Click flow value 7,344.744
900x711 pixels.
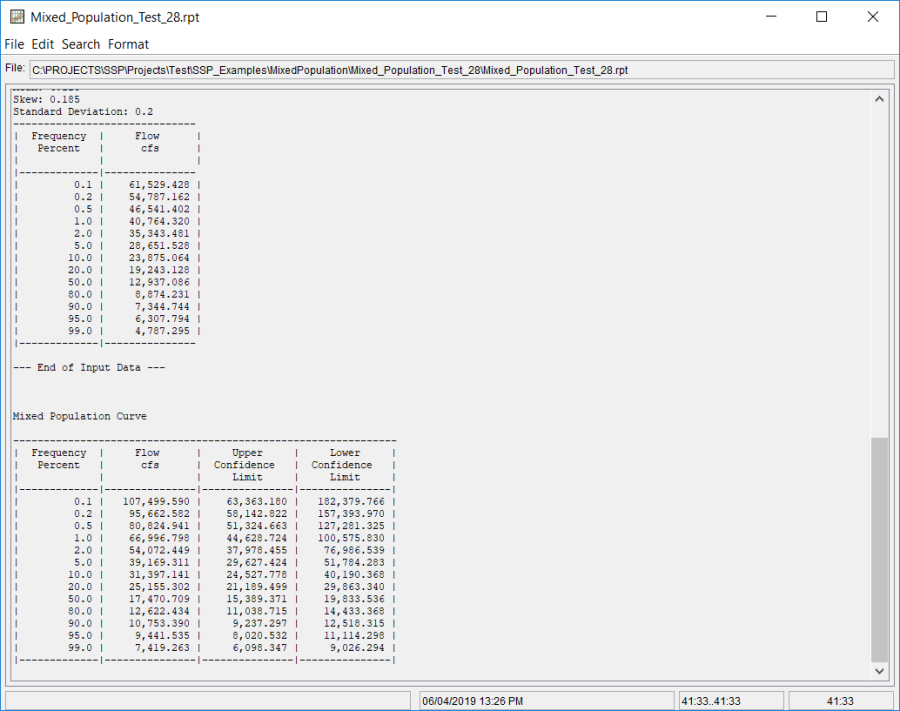coord(162,307)
